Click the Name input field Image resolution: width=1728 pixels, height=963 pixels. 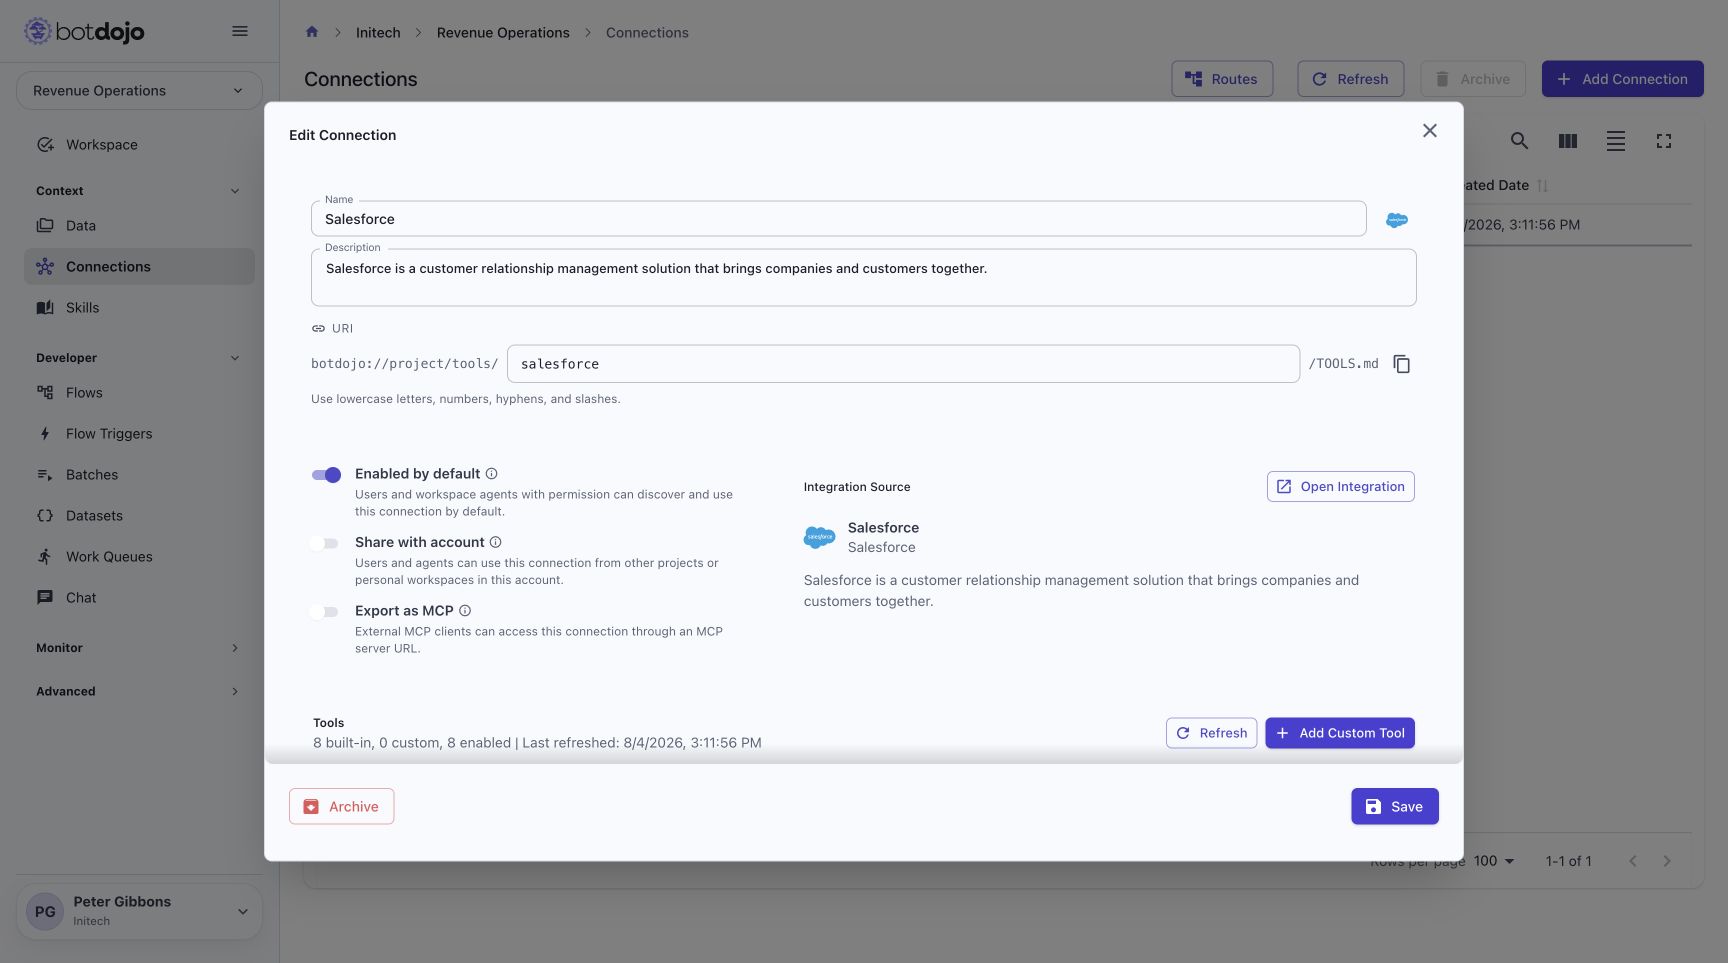pos(838,219)
